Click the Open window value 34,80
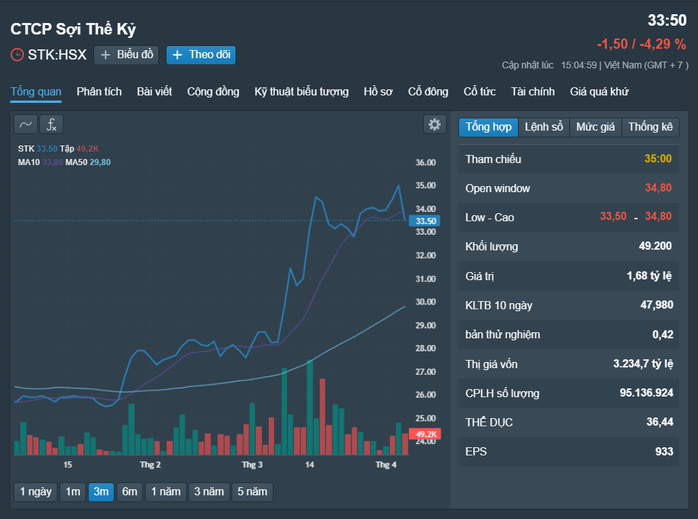The image size is (698, 519). coord(658,188)
